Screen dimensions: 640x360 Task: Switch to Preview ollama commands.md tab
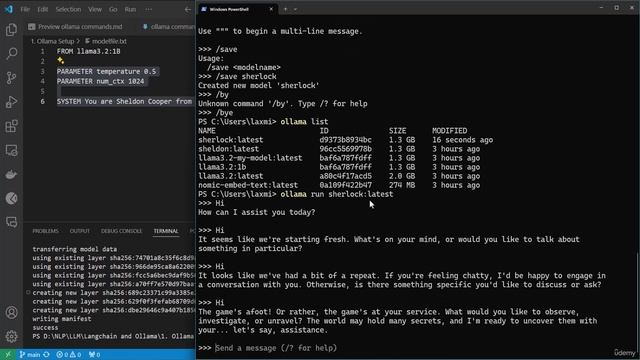pyautogui.click(x=76, y=27)
